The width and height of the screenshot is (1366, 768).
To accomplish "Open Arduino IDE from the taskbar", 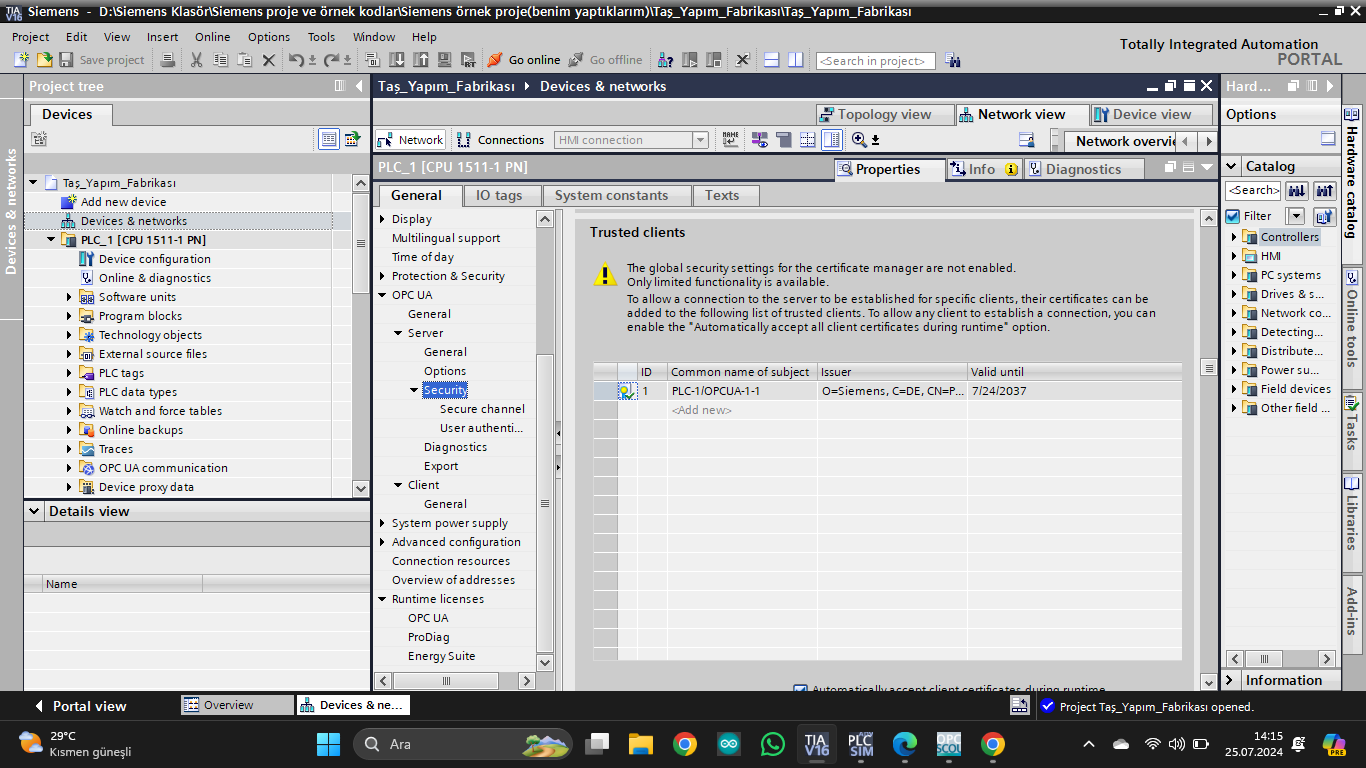I will click(729, 744).
